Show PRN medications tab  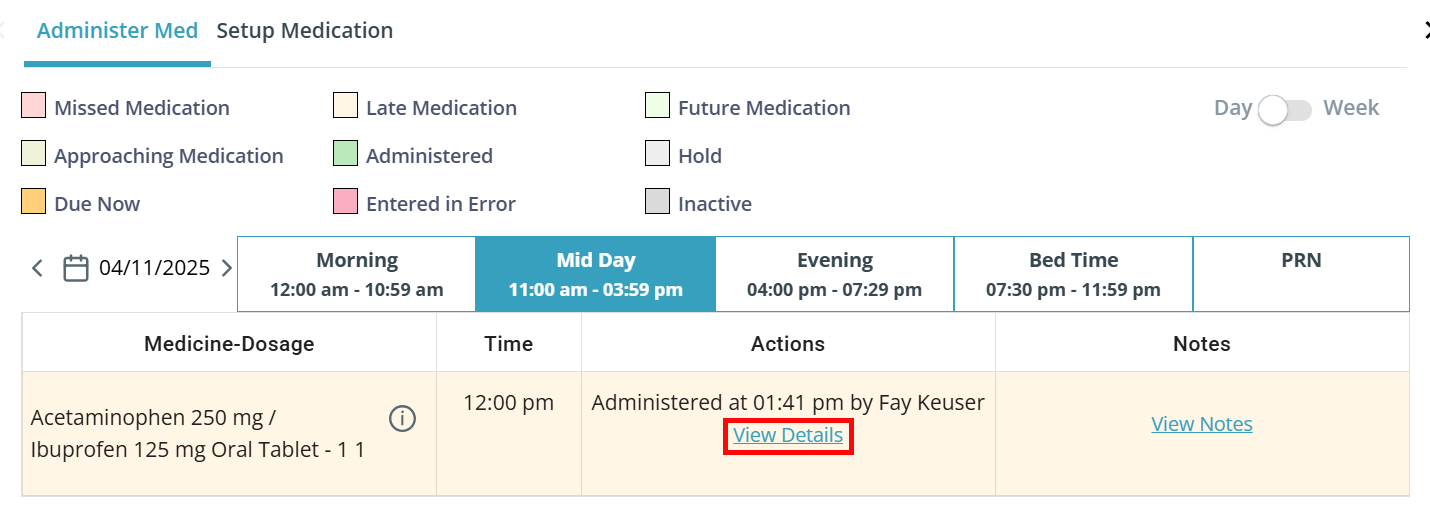[x=1301, y=274]
